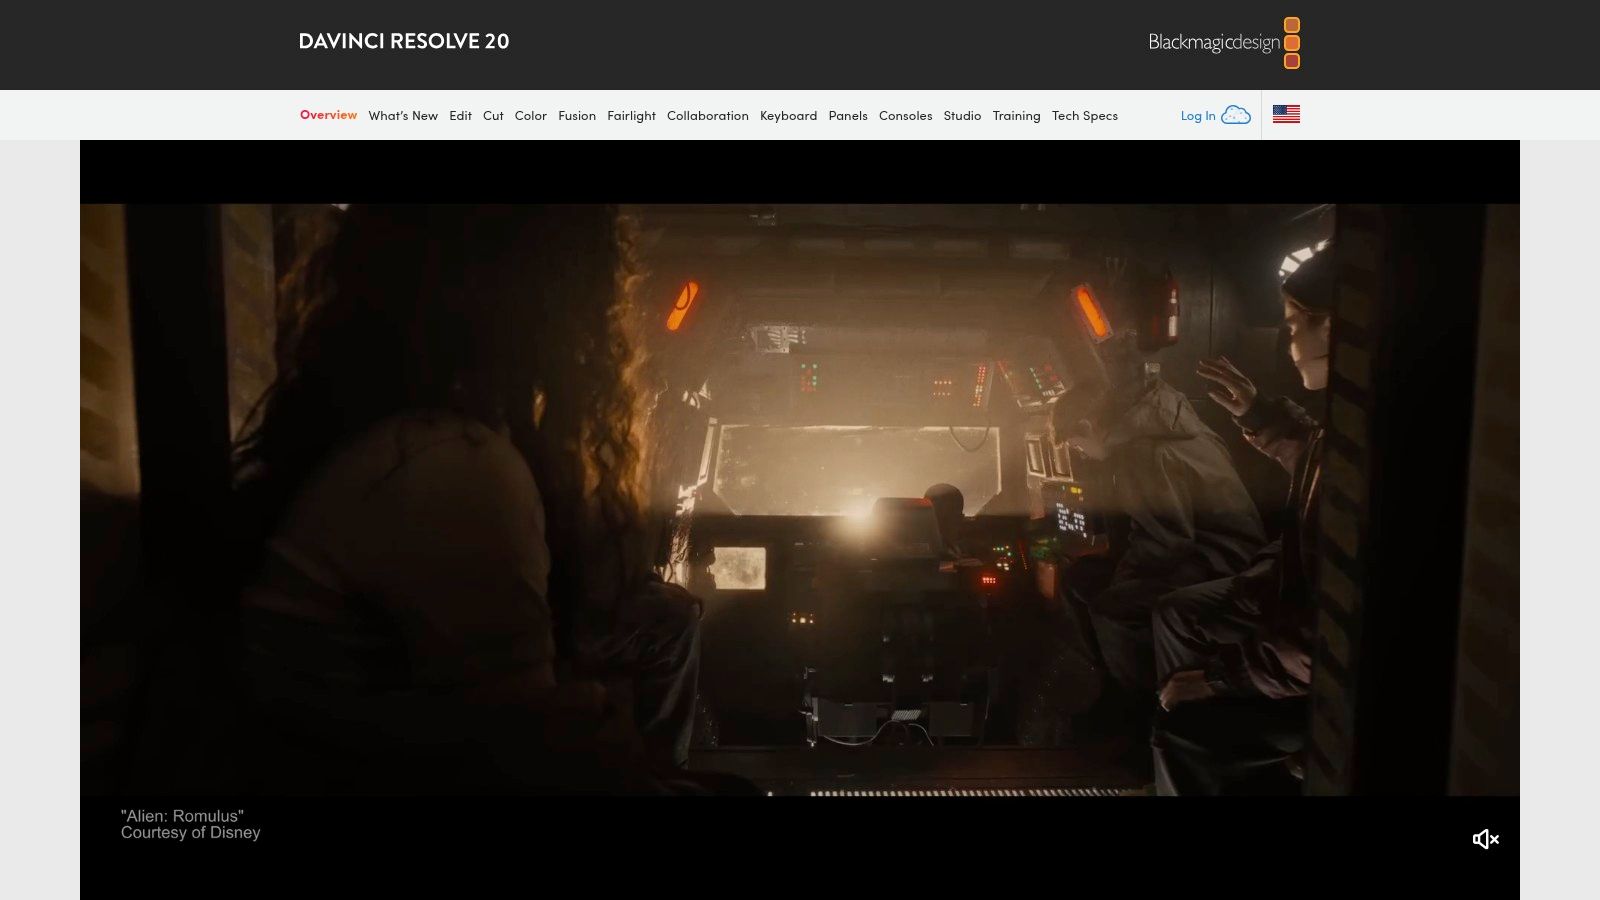Image resolution: width=1600 pixels, height=900 pixels.
Task: Open the cloud Log In icon
Action: click(x=1236, y=114)
